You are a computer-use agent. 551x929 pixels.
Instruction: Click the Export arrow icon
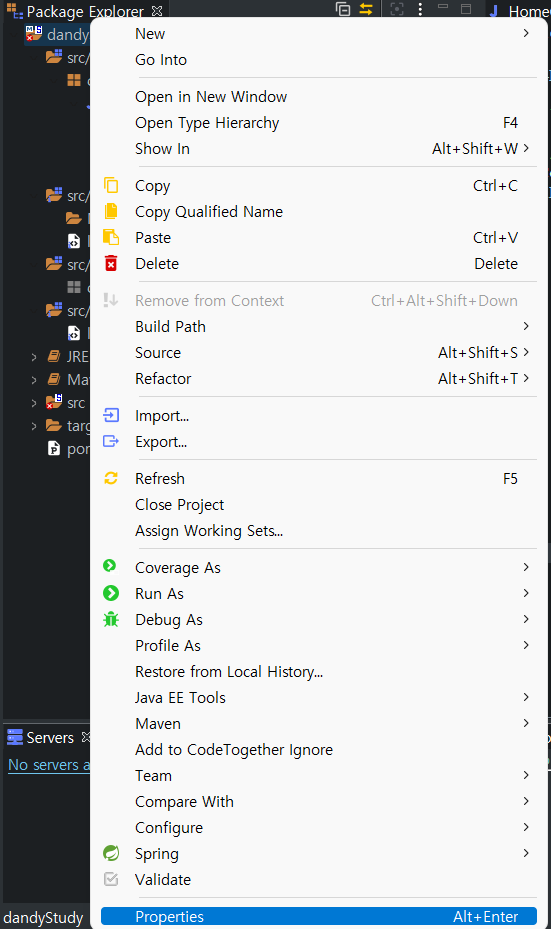point(111,441)
